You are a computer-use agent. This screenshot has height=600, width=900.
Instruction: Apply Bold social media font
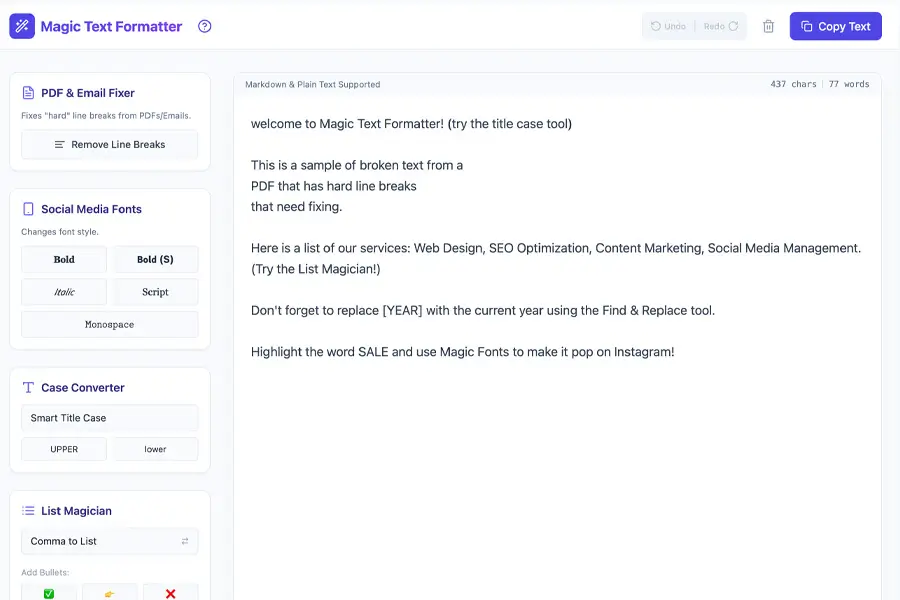(x=64, y=259)
